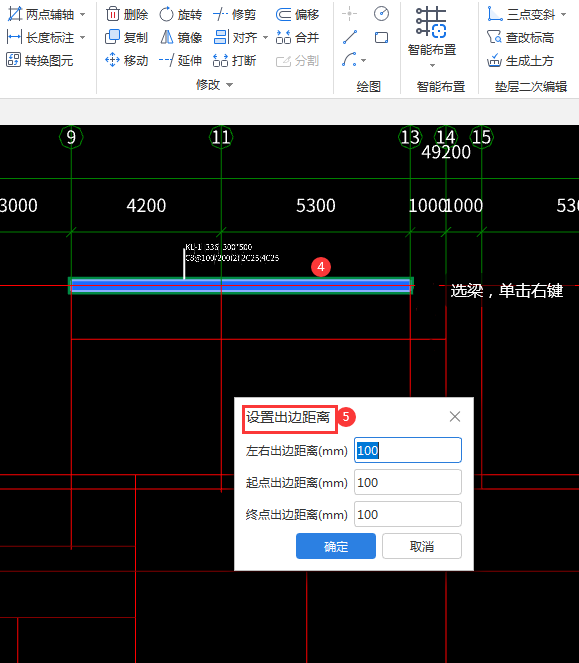Click the 5300 dimension text

tap(316, 205)
